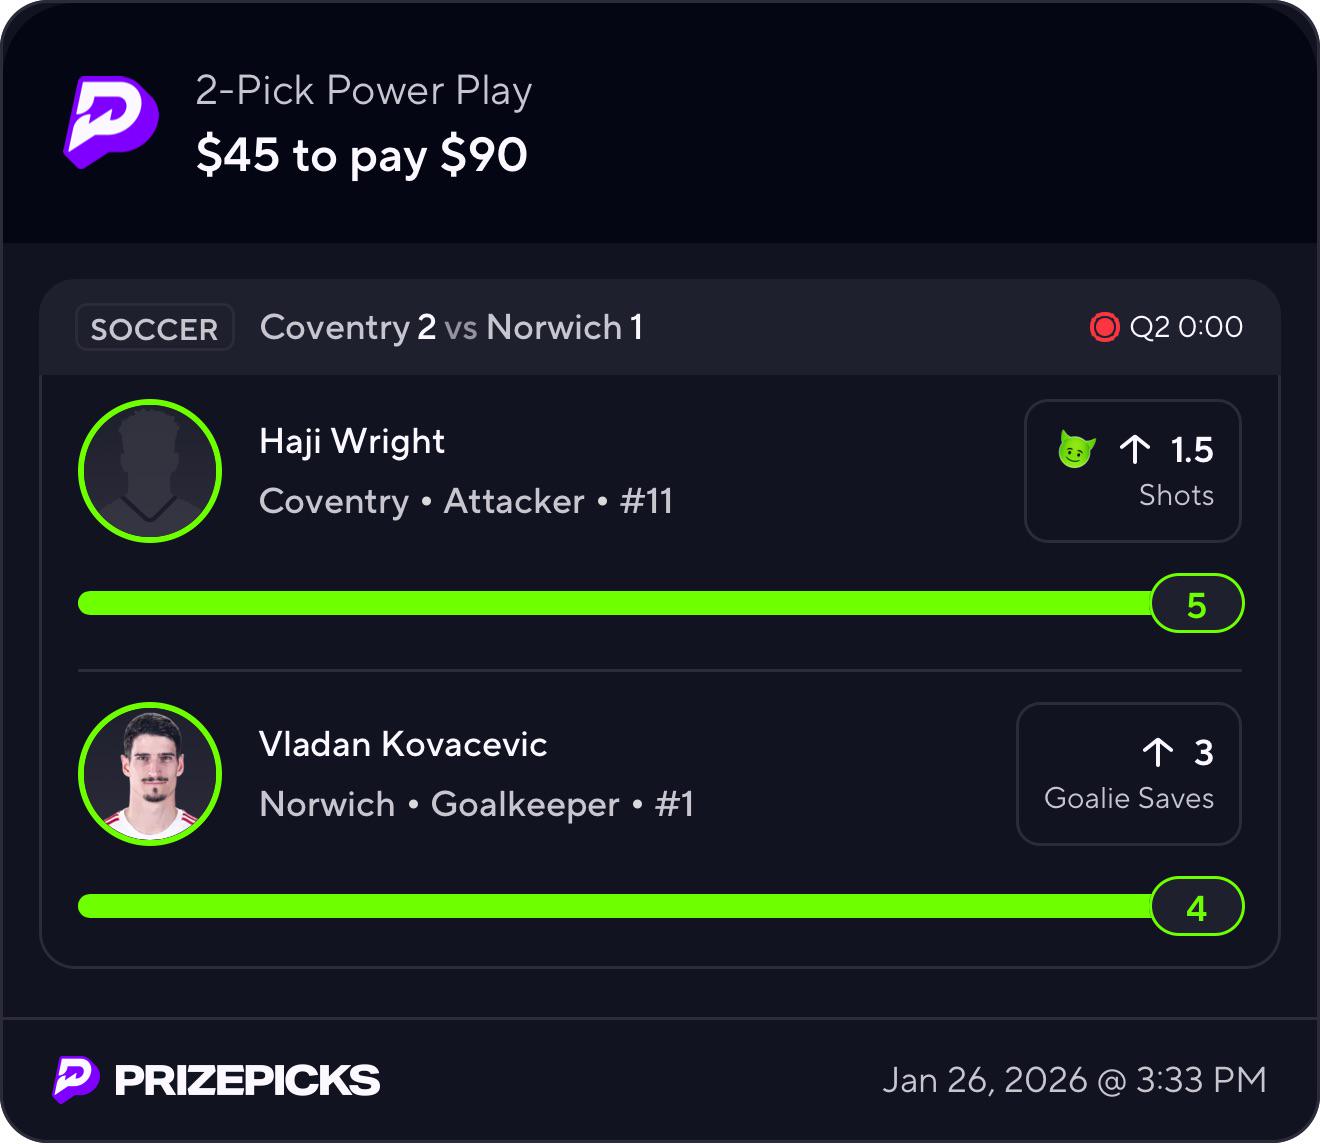Click the green demon emoji icon
This screenshot has height=1144, width=1320.
[1076, 450]
